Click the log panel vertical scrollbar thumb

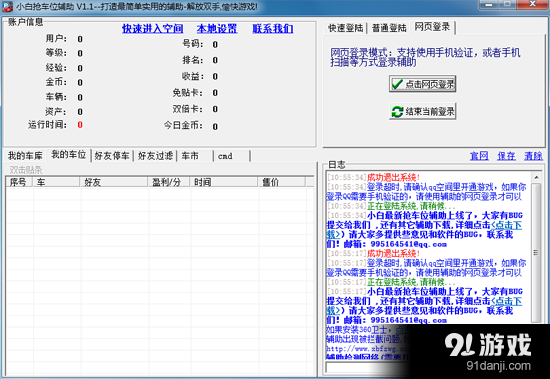(536, 252)
